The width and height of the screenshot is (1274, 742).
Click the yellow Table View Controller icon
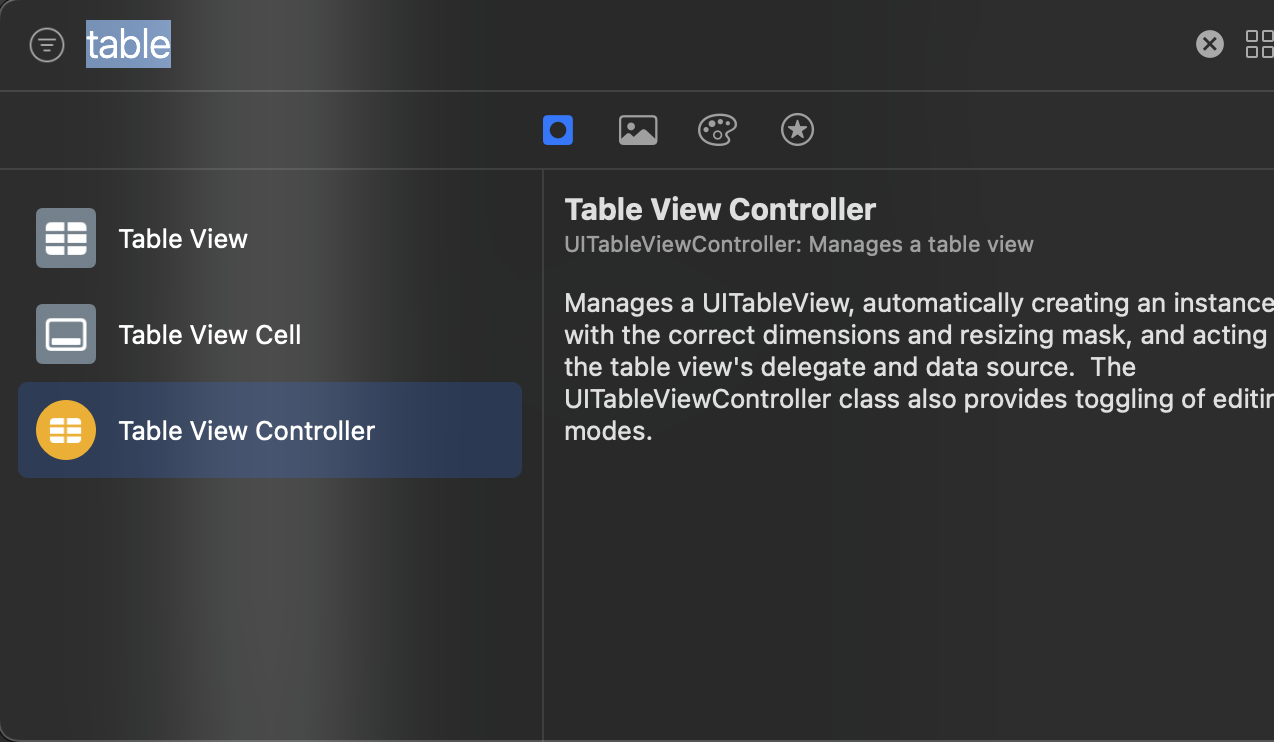[66, 430]
